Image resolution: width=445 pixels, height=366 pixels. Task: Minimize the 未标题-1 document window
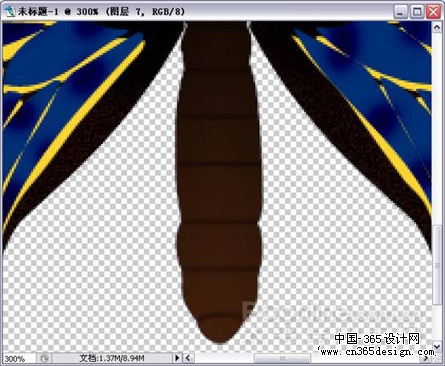(x=400, y=12)
